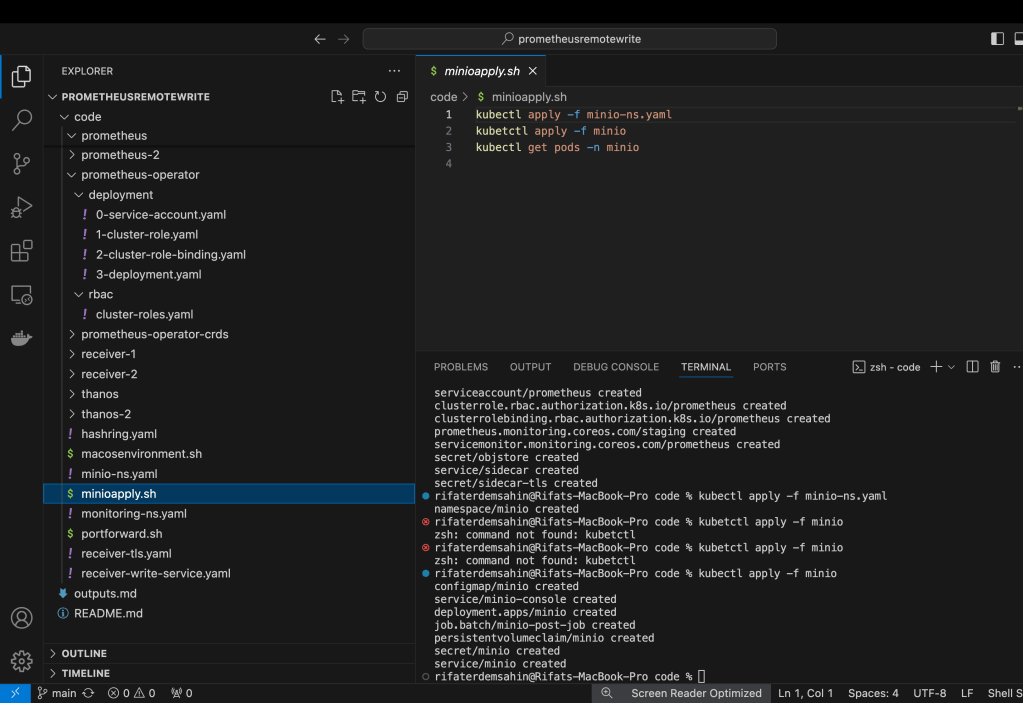1023x703 pixels.
Task: Collapse all folders in Explorer
Action: click(403, 97)
